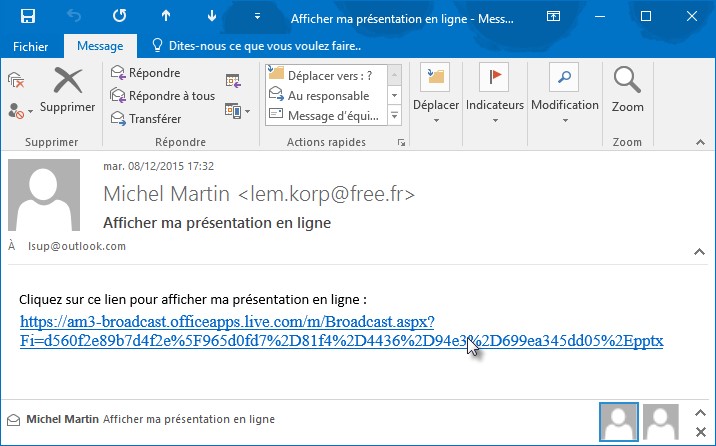Click Transférer to forward the message

[146, 119]
